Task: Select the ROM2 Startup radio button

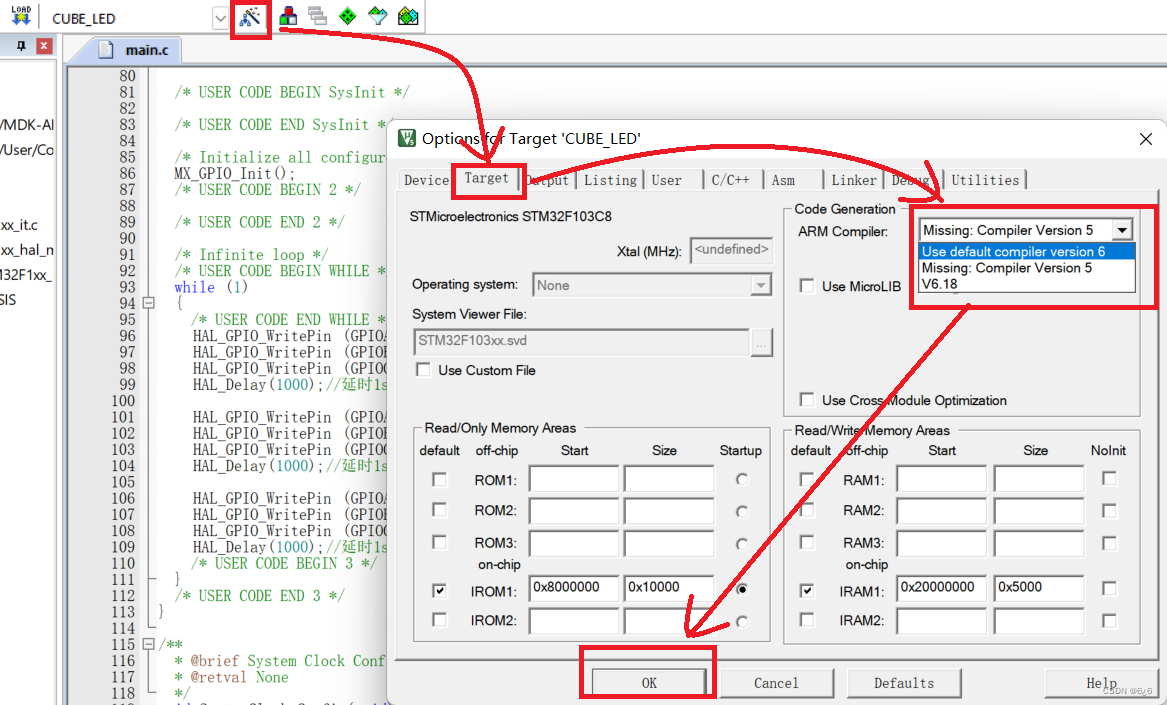Action: point(741,511)
